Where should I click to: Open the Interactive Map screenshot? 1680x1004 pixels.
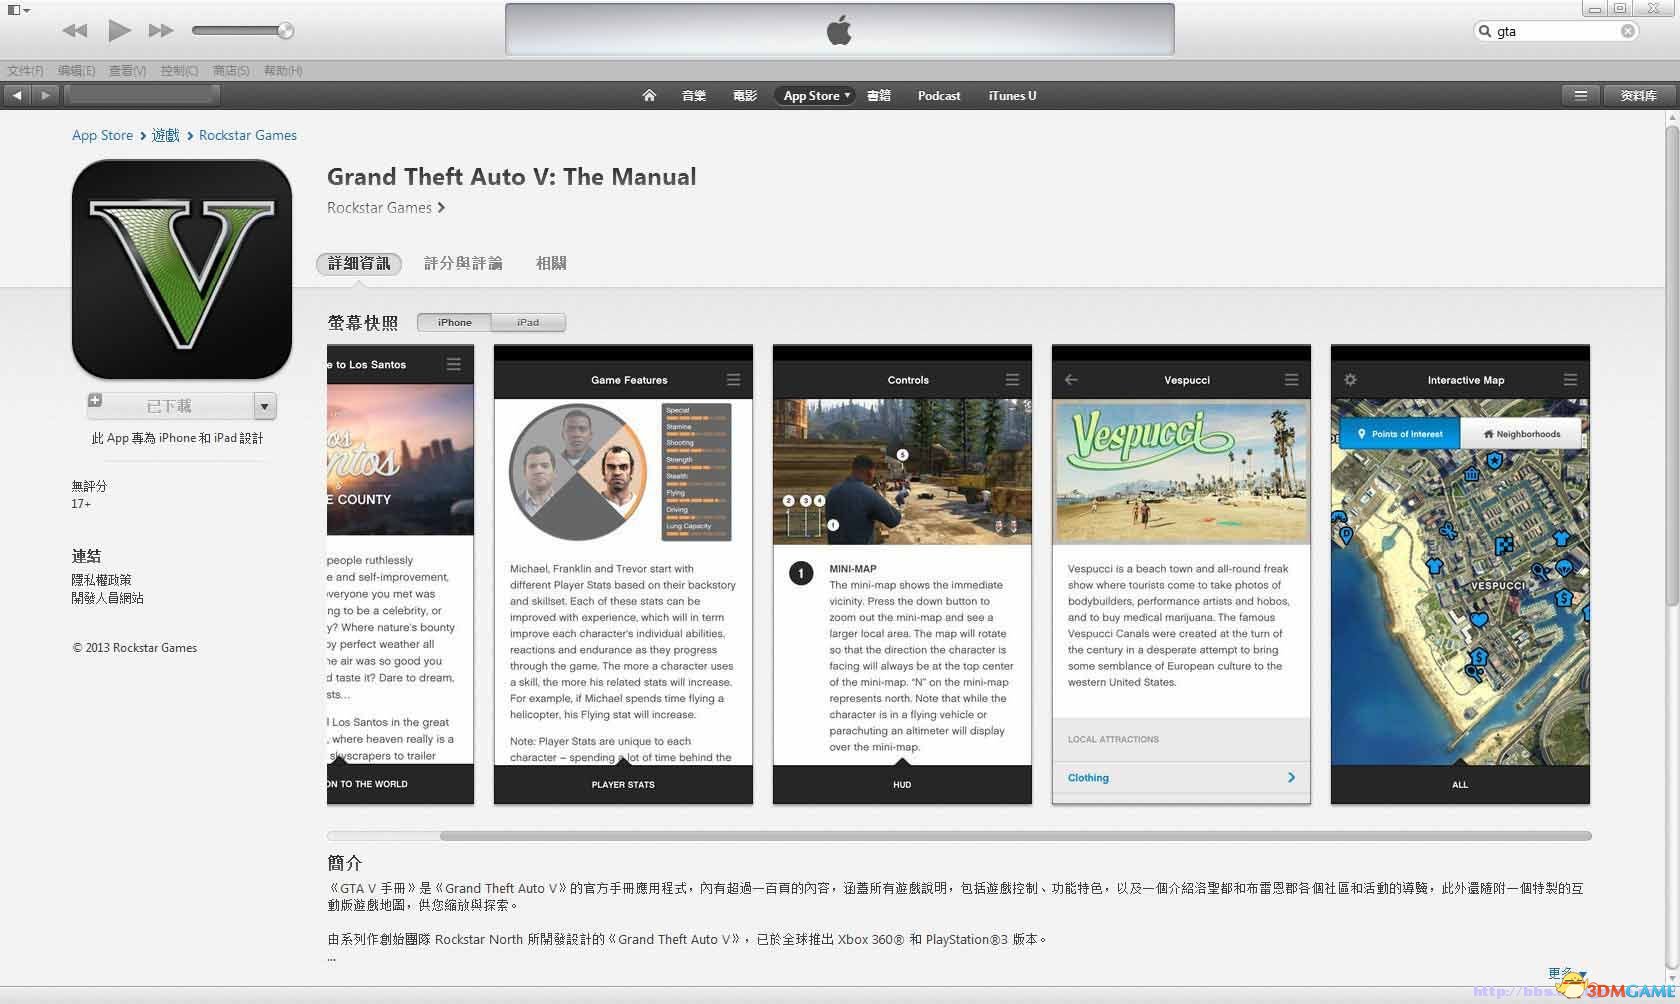point(1460,574)
